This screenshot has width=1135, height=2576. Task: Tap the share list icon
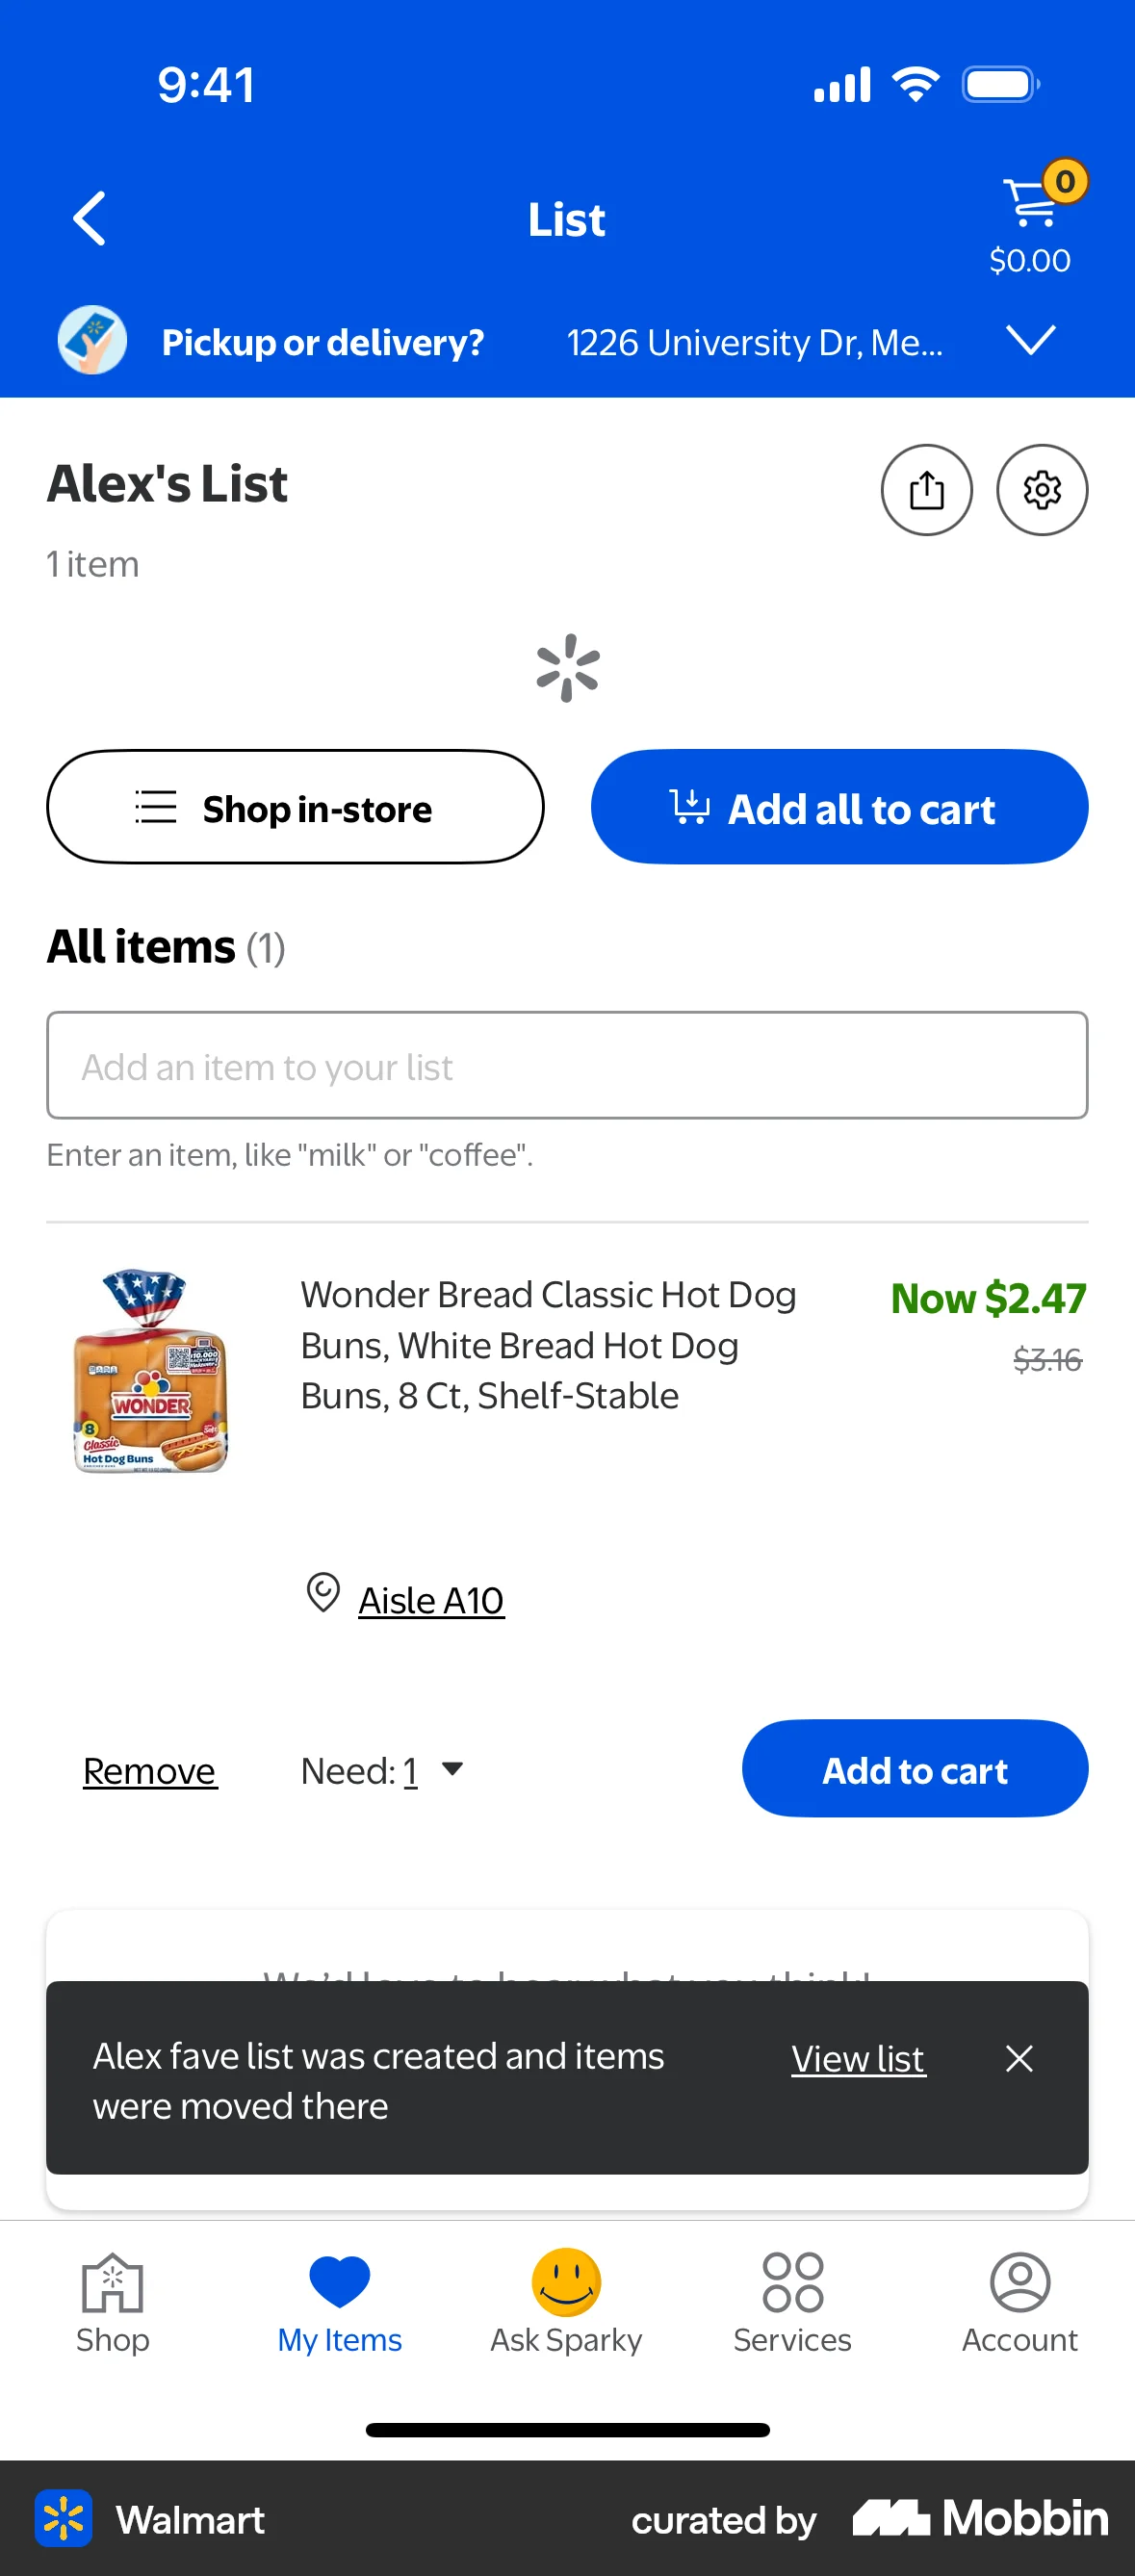click(x=926, y=490)
